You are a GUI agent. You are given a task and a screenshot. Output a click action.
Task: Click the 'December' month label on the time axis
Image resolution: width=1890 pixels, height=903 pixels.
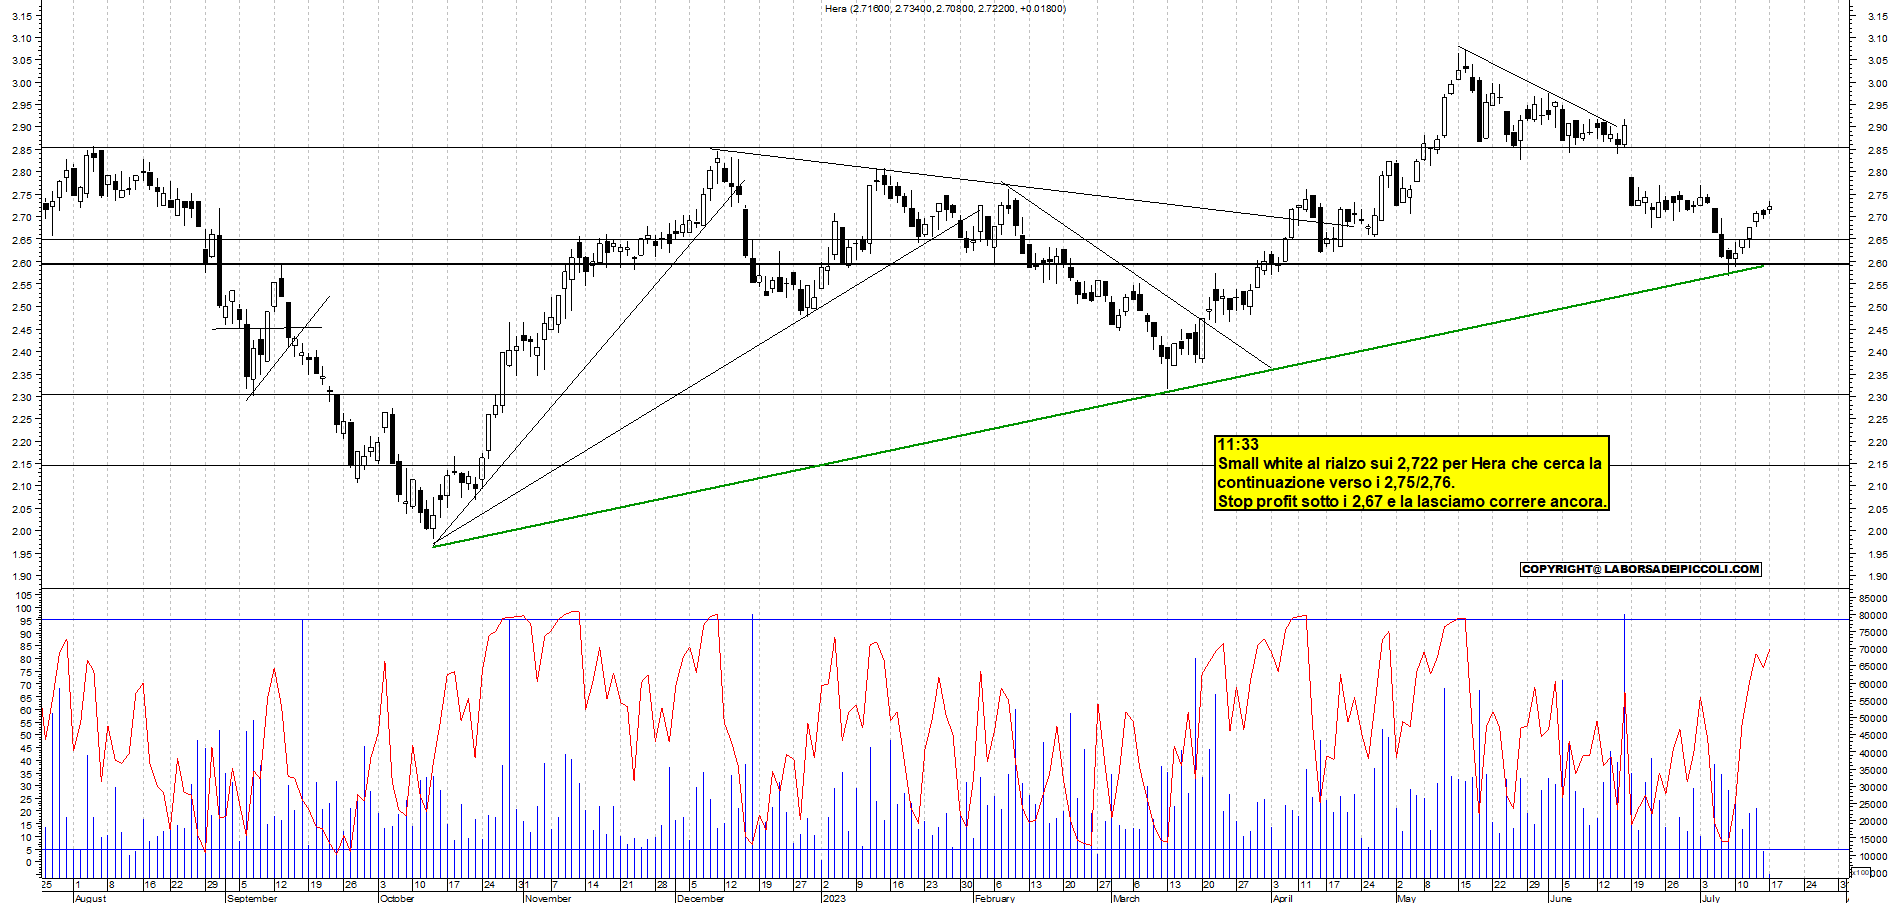pos(700,898)
